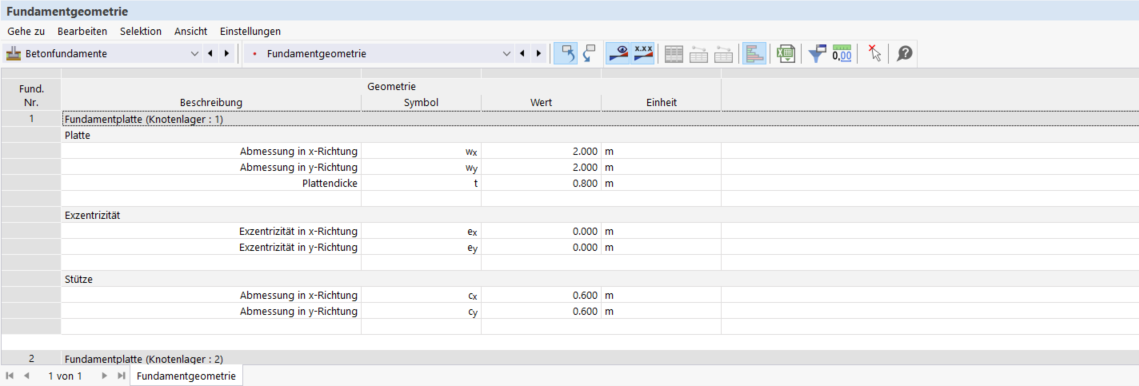Select the Fundamentplatte (Knotenlager : 2) row
The image size is (1139, 386).
tap(599, 358)
